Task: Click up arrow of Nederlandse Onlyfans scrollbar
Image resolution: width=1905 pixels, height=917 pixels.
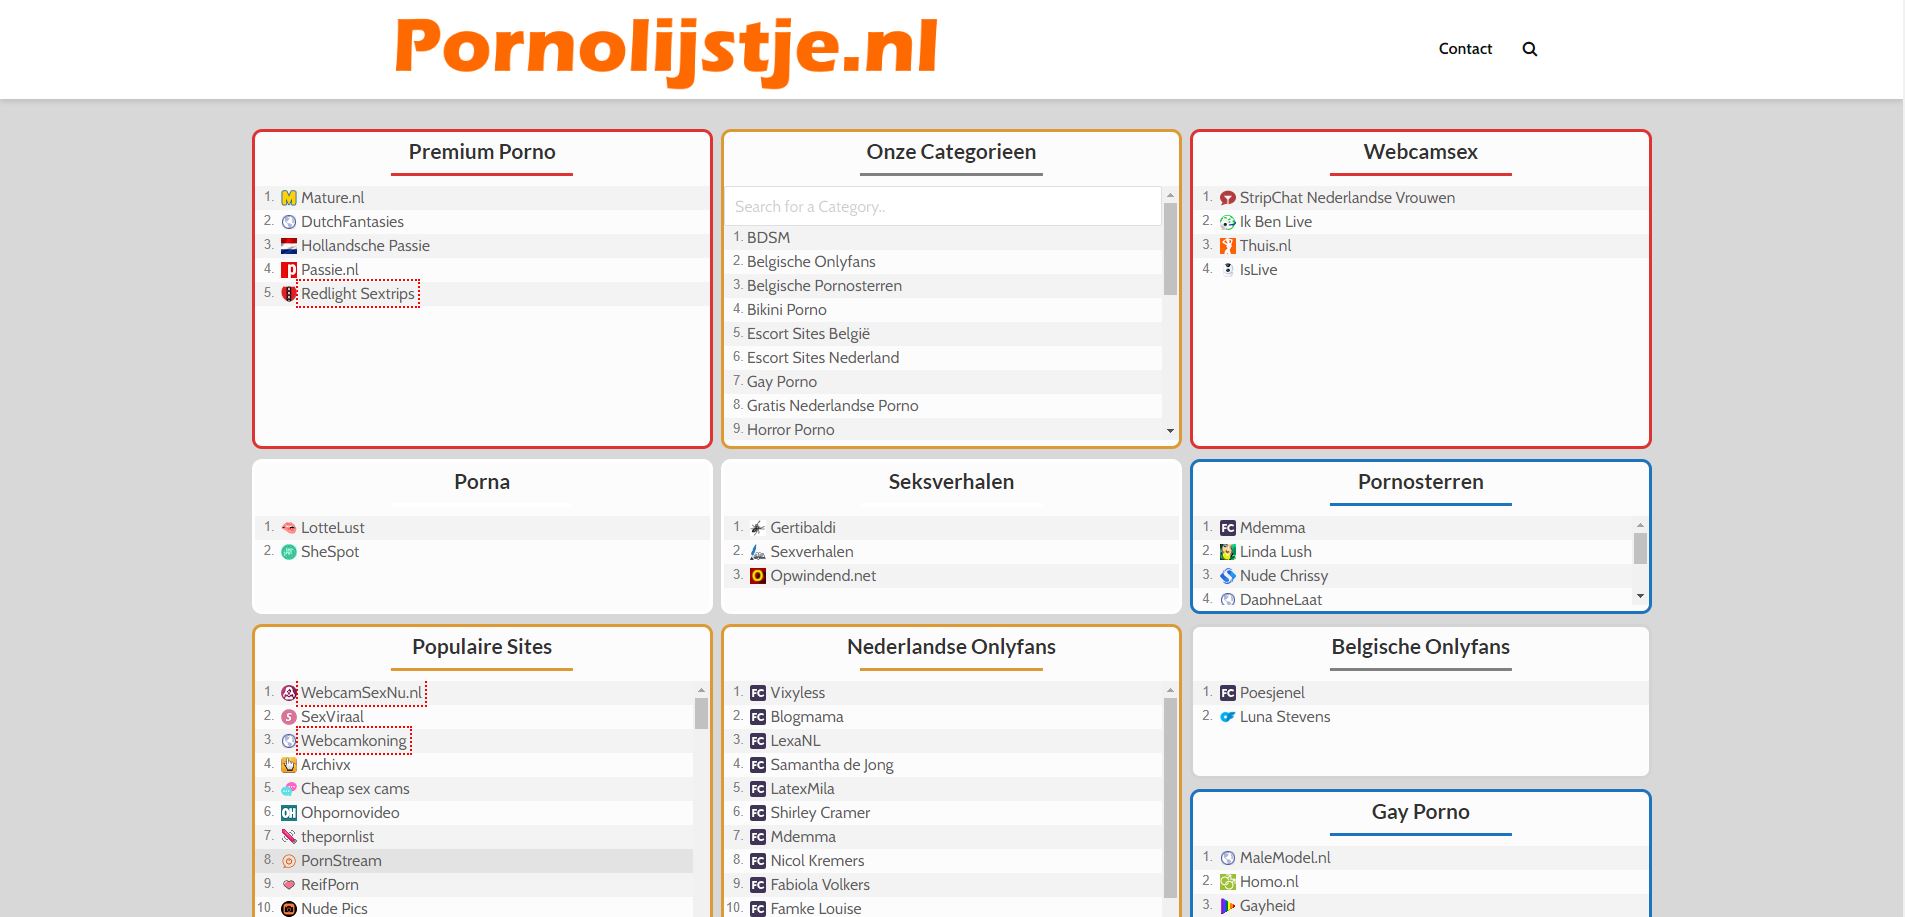Action: pyautogui.click(x=1170, y=690)
